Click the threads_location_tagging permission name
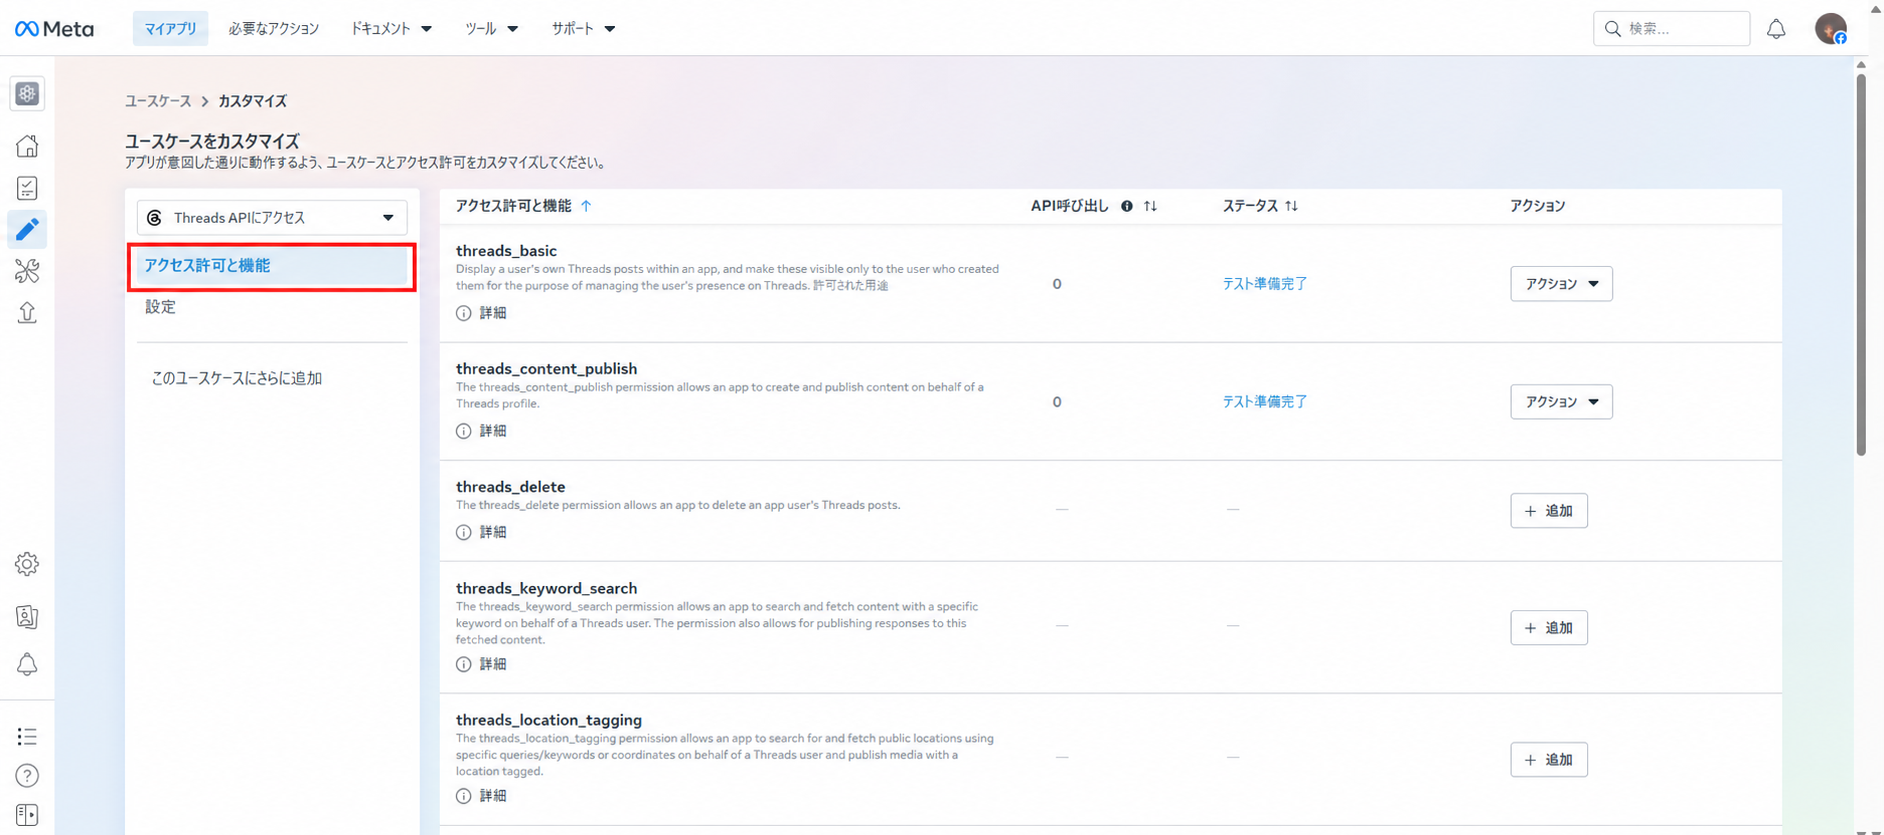Viewport: 1884px width, 835px height. tap(549, 720)
